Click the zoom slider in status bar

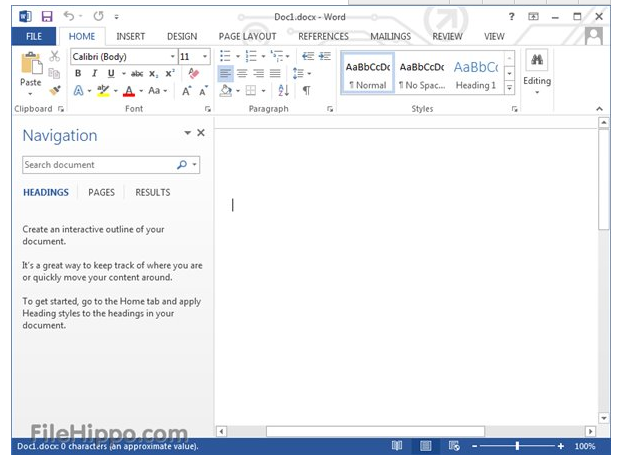[517, 446]
